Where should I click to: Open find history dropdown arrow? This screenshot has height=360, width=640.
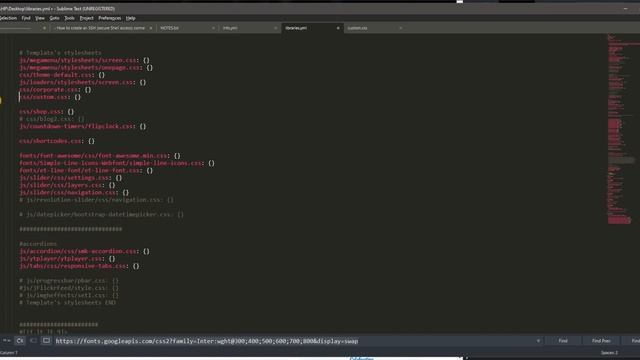[x=538, y=341]
